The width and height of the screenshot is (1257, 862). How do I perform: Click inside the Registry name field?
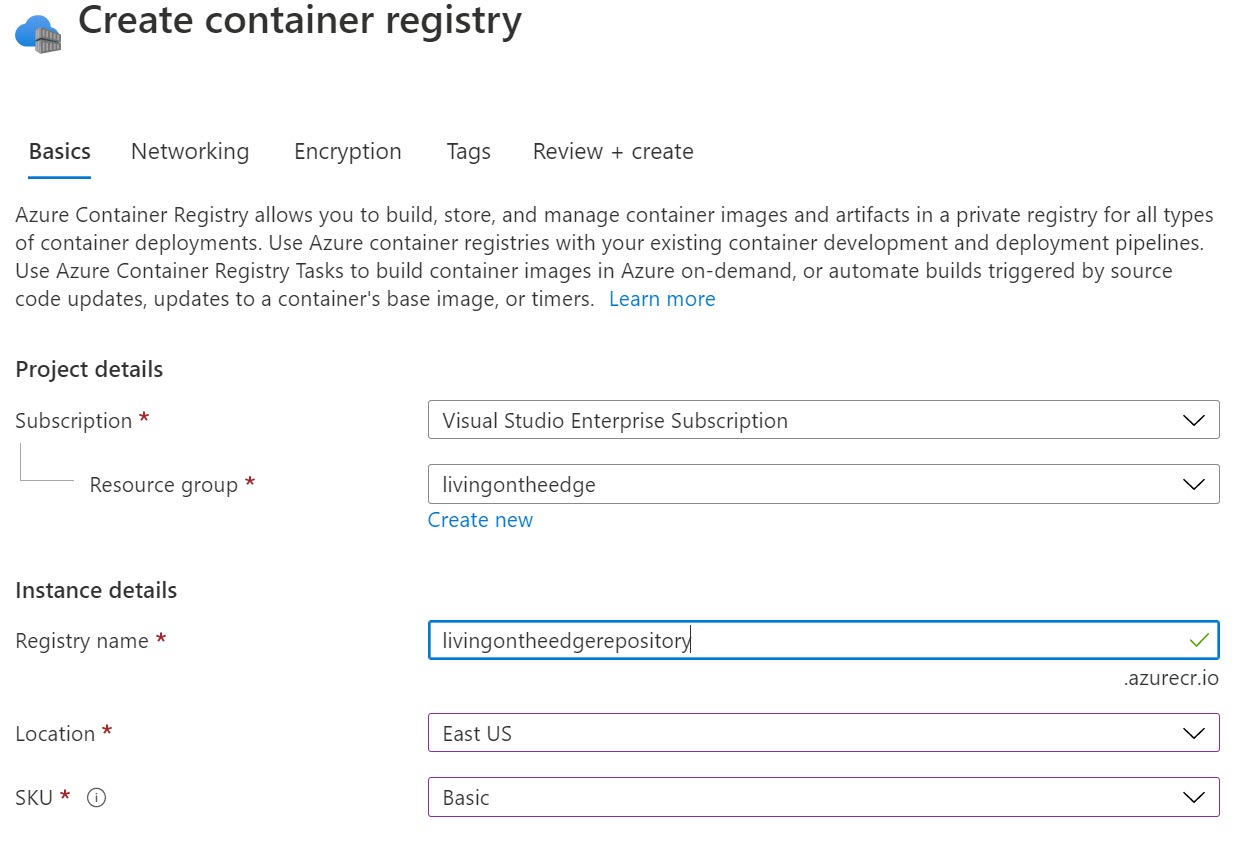point(823,640)
